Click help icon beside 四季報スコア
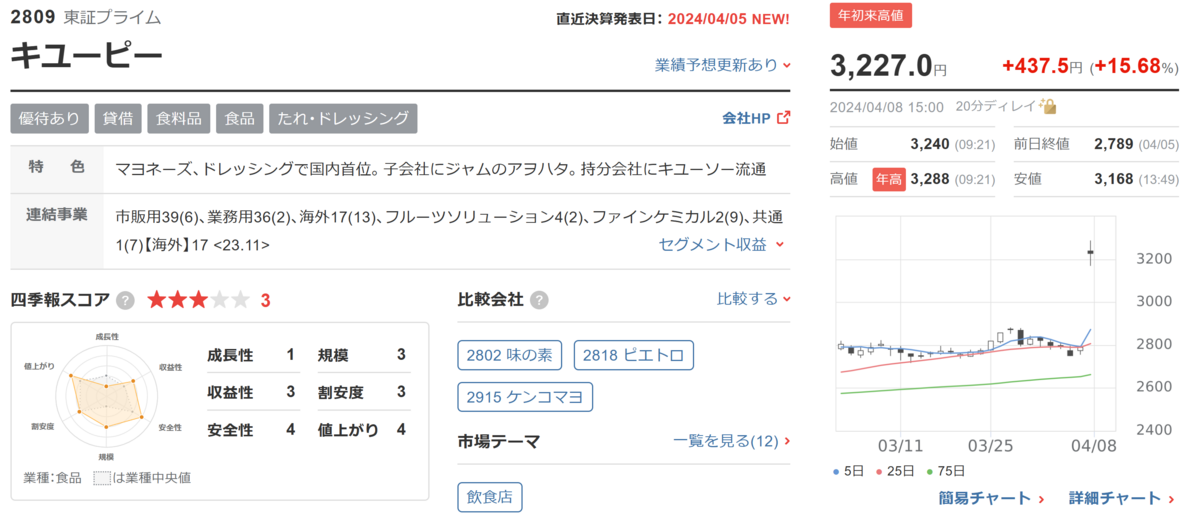The height and width of the screenshot is (519, 1200). [125, 300]
